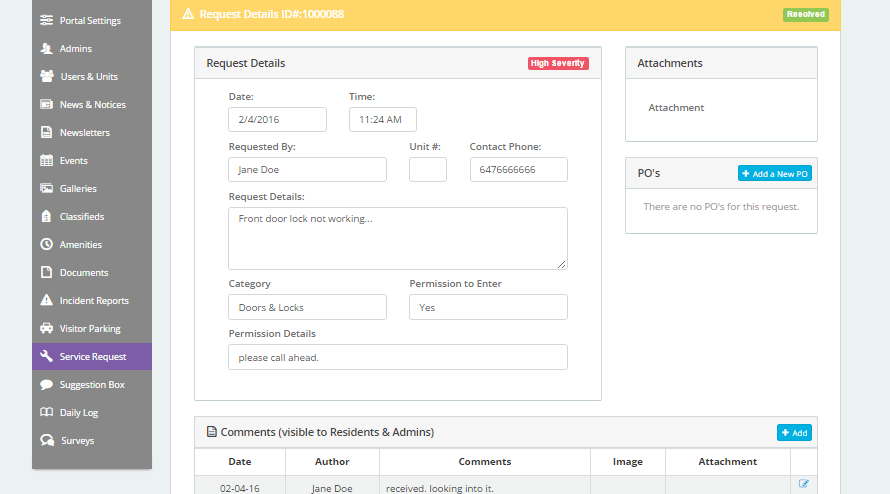The height and width of the screenshot is (494, 890).
Task: Open the Service Request menu item
Action: 92,357
